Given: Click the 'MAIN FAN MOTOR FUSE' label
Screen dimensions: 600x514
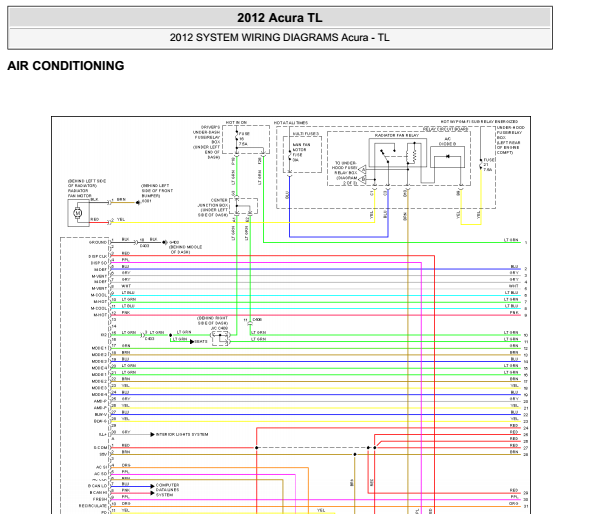Looking at the screenshot, I should point(301,150).
